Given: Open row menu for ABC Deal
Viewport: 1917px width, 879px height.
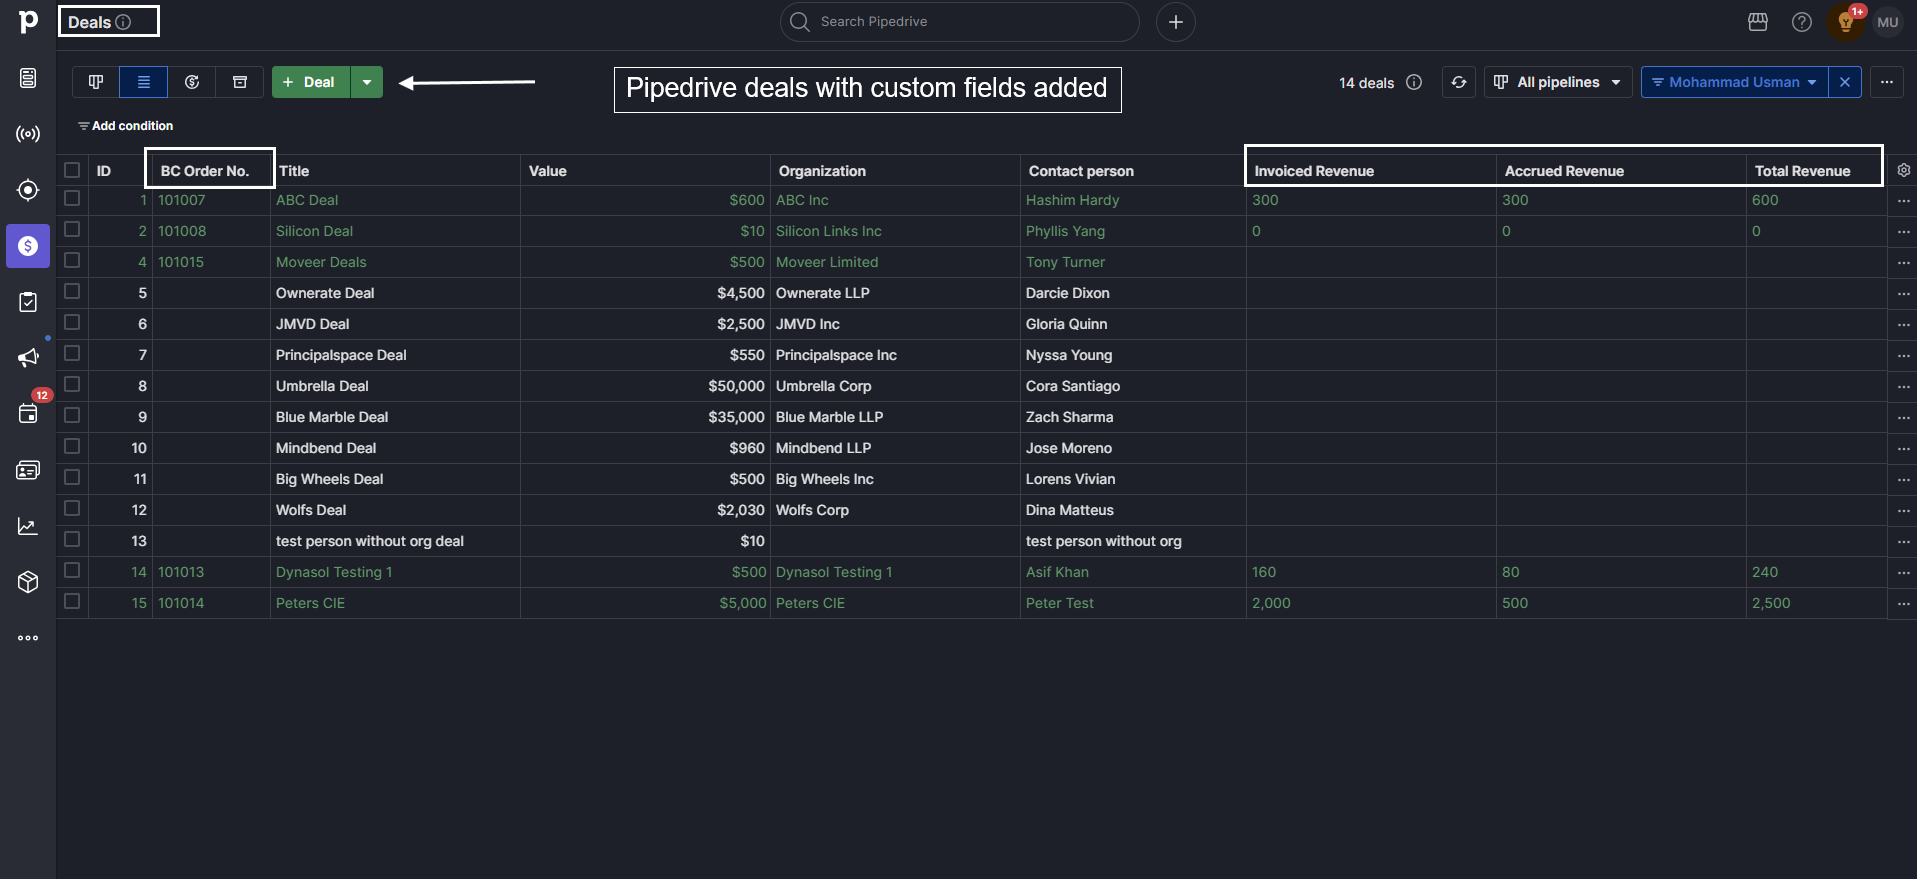Looking at the screenshot, I should (x=1903, y=201).
